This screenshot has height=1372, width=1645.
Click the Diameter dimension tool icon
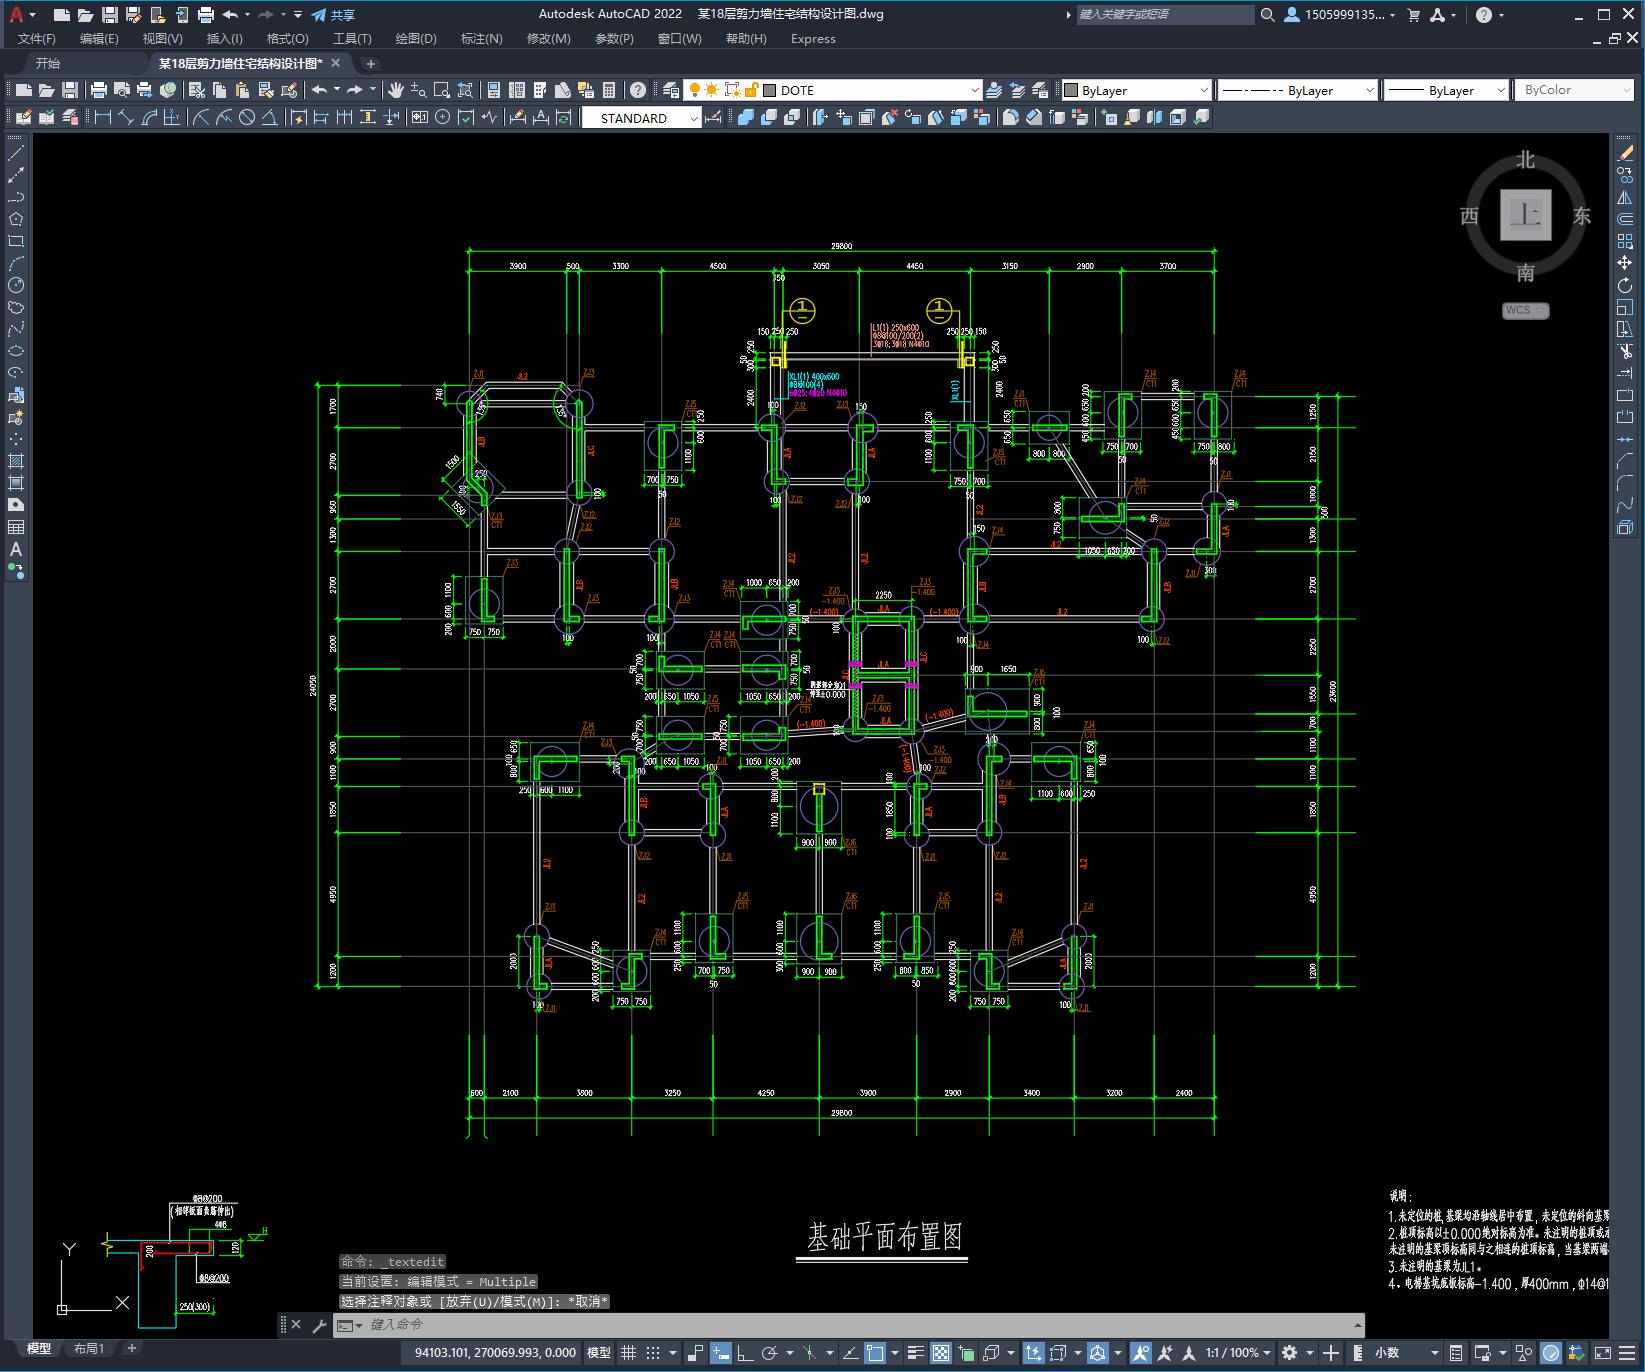coord(247,117)
